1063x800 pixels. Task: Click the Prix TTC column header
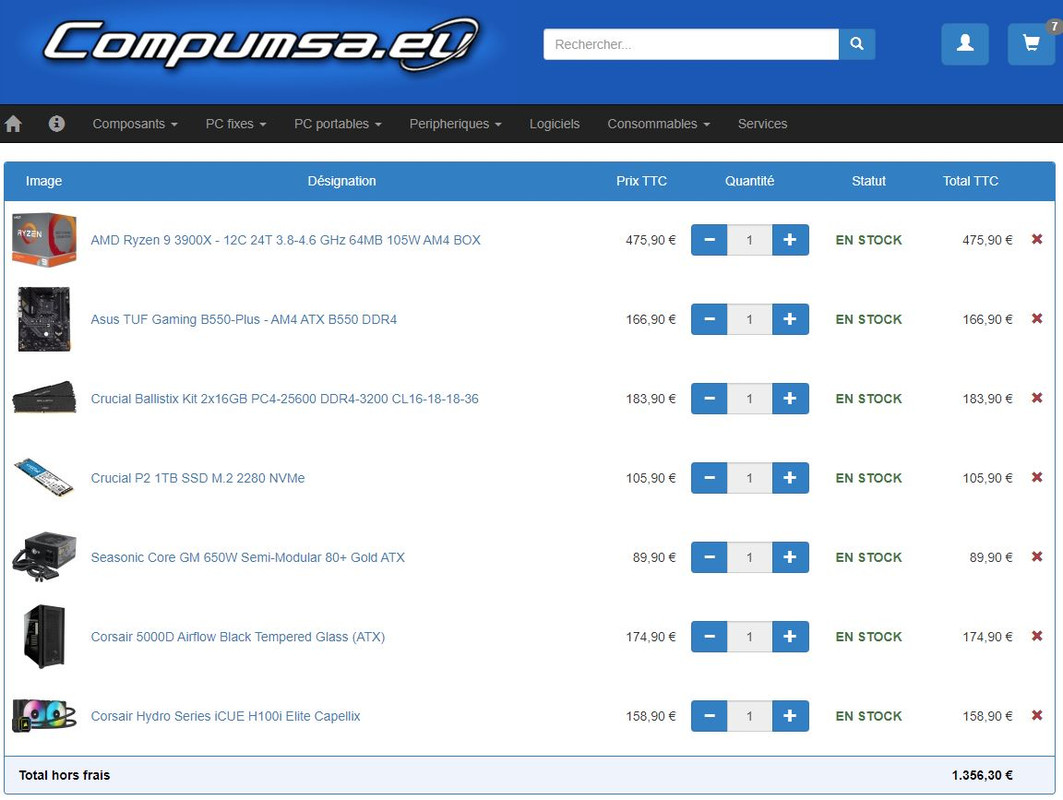pos(641,181)
